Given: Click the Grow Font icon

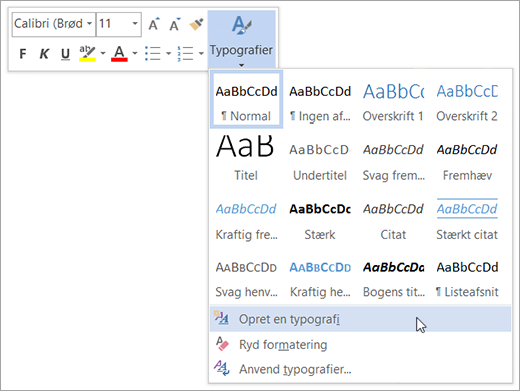Looking at the screenshot, I should (154, 24).
